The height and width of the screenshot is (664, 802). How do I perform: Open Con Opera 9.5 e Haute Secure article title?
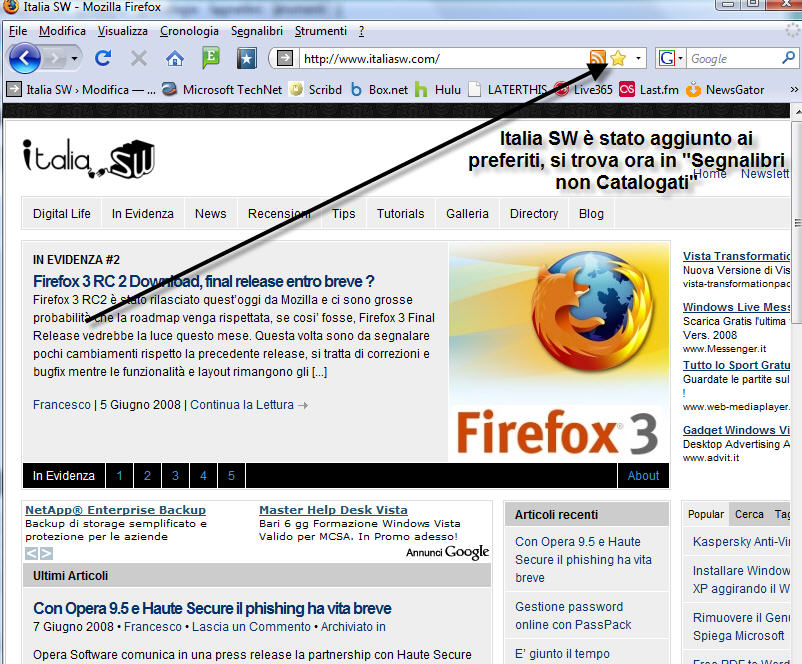point(212,609)
